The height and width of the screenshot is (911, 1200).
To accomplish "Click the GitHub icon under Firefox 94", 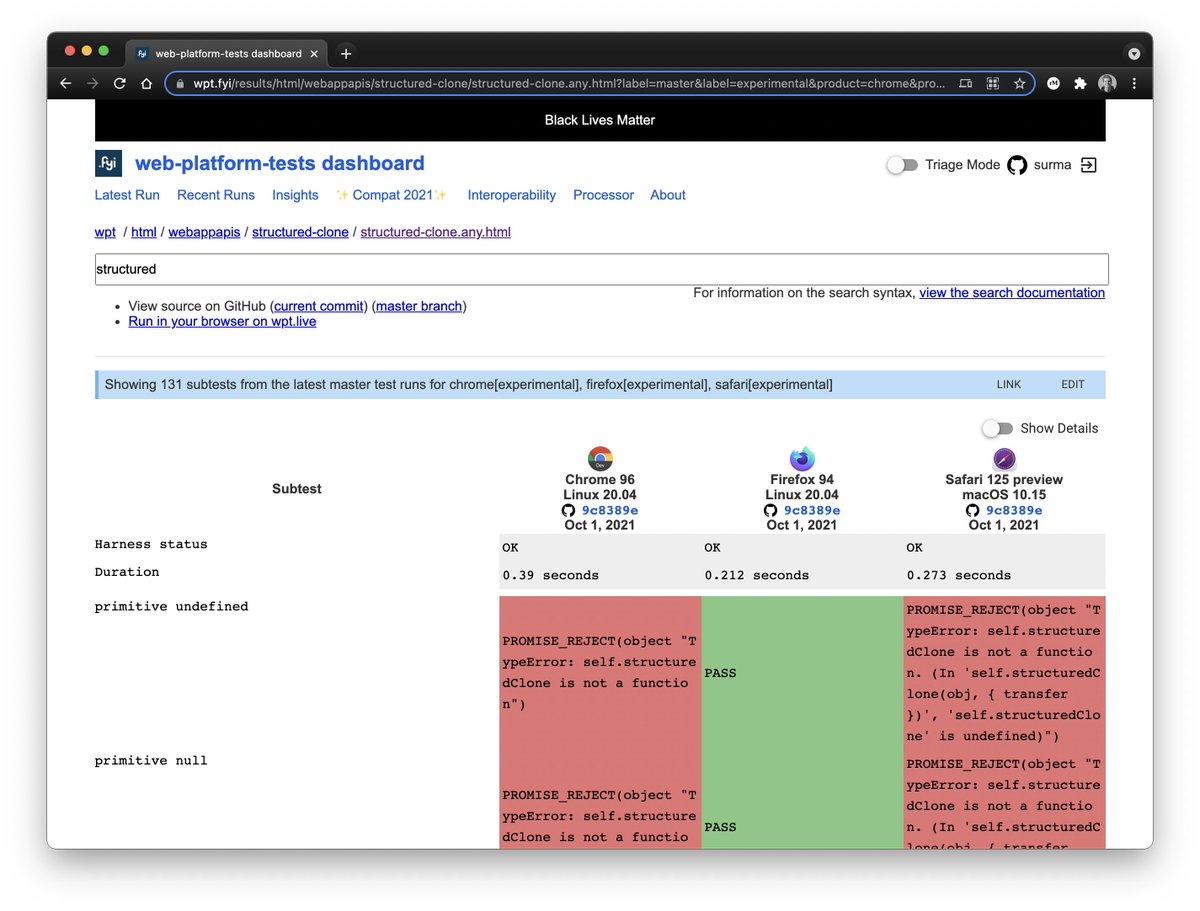I will coord(770,510).
